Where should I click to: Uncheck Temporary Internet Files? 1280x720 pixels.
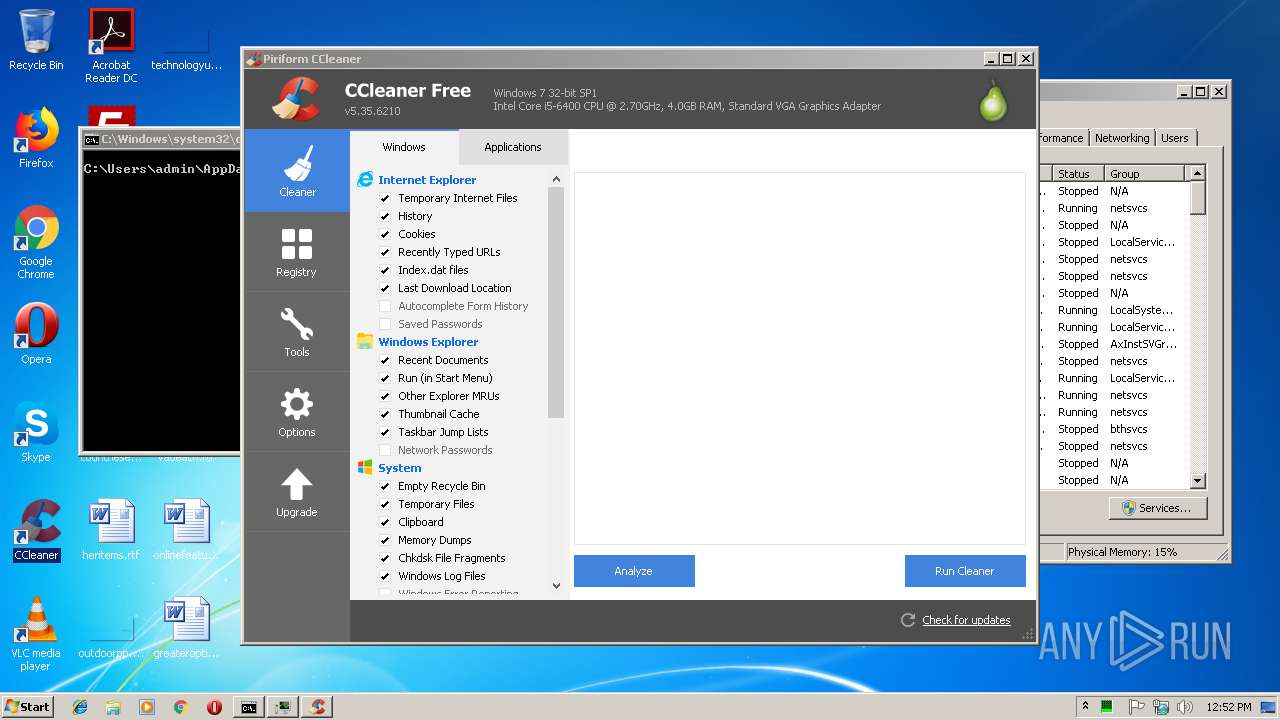385,198
